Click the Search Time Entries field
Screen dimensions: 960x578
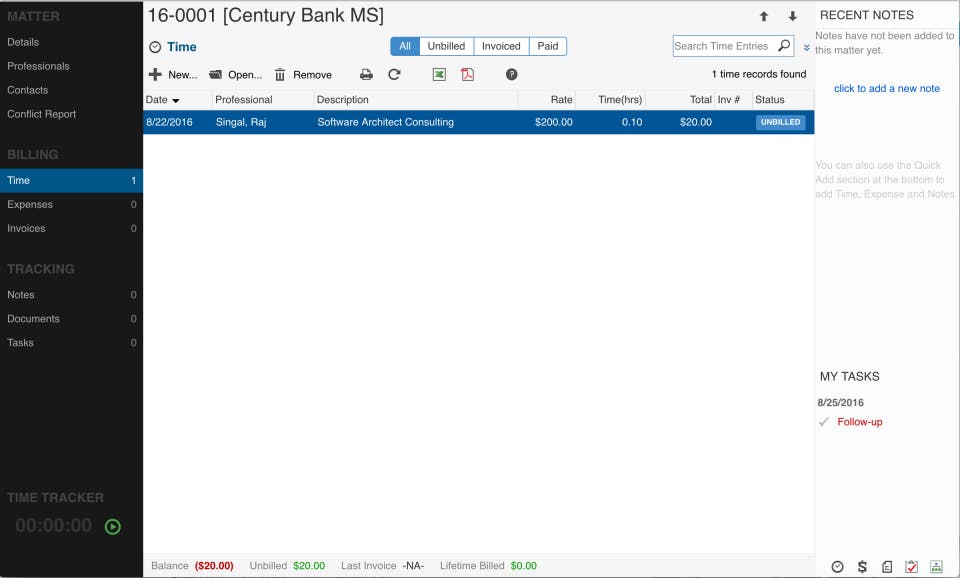pos(725,46)
